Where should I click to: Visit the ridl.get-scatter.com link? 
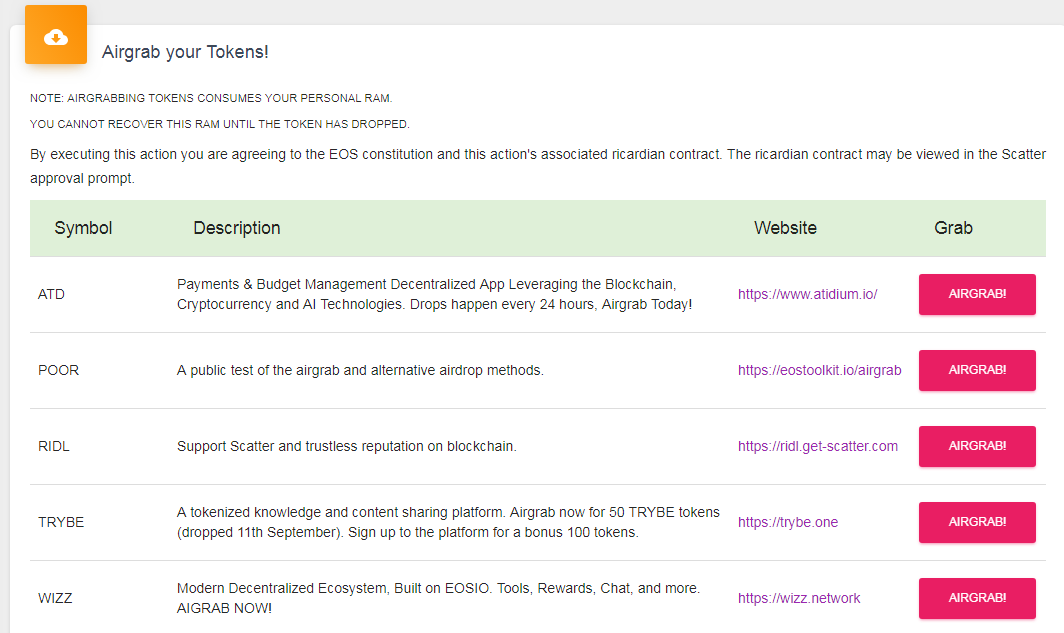(x=818, y=446)
